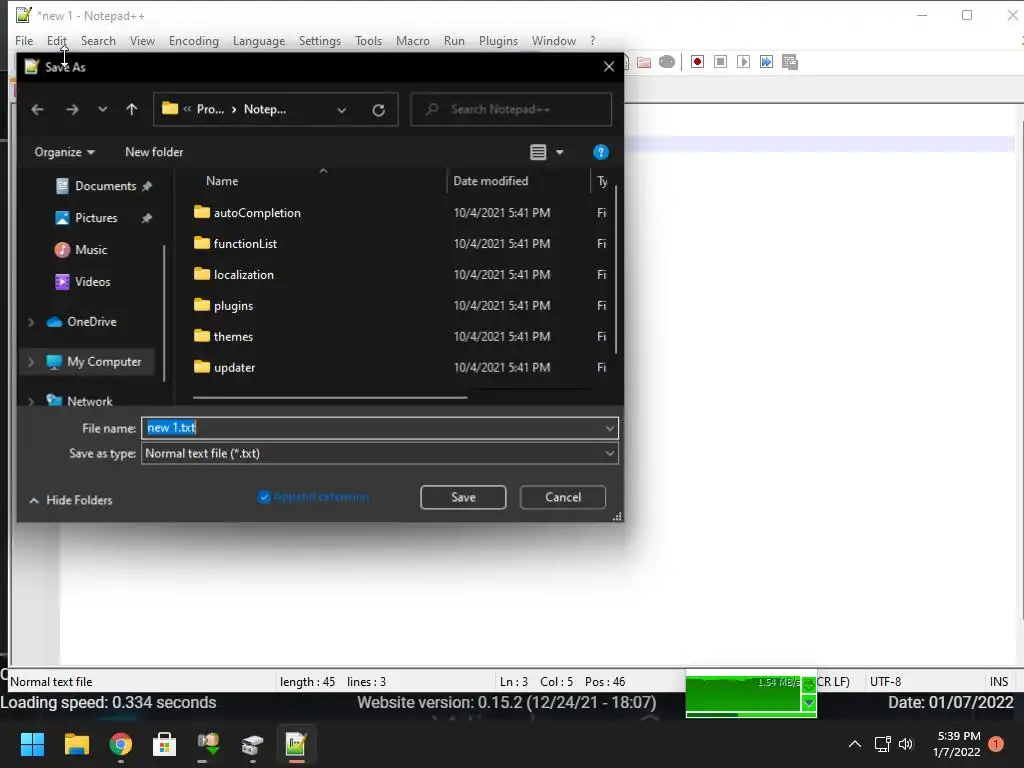Screen dimensions: 1024x768
Task: Open the Macro menu
Action: [x=413, y=40]
